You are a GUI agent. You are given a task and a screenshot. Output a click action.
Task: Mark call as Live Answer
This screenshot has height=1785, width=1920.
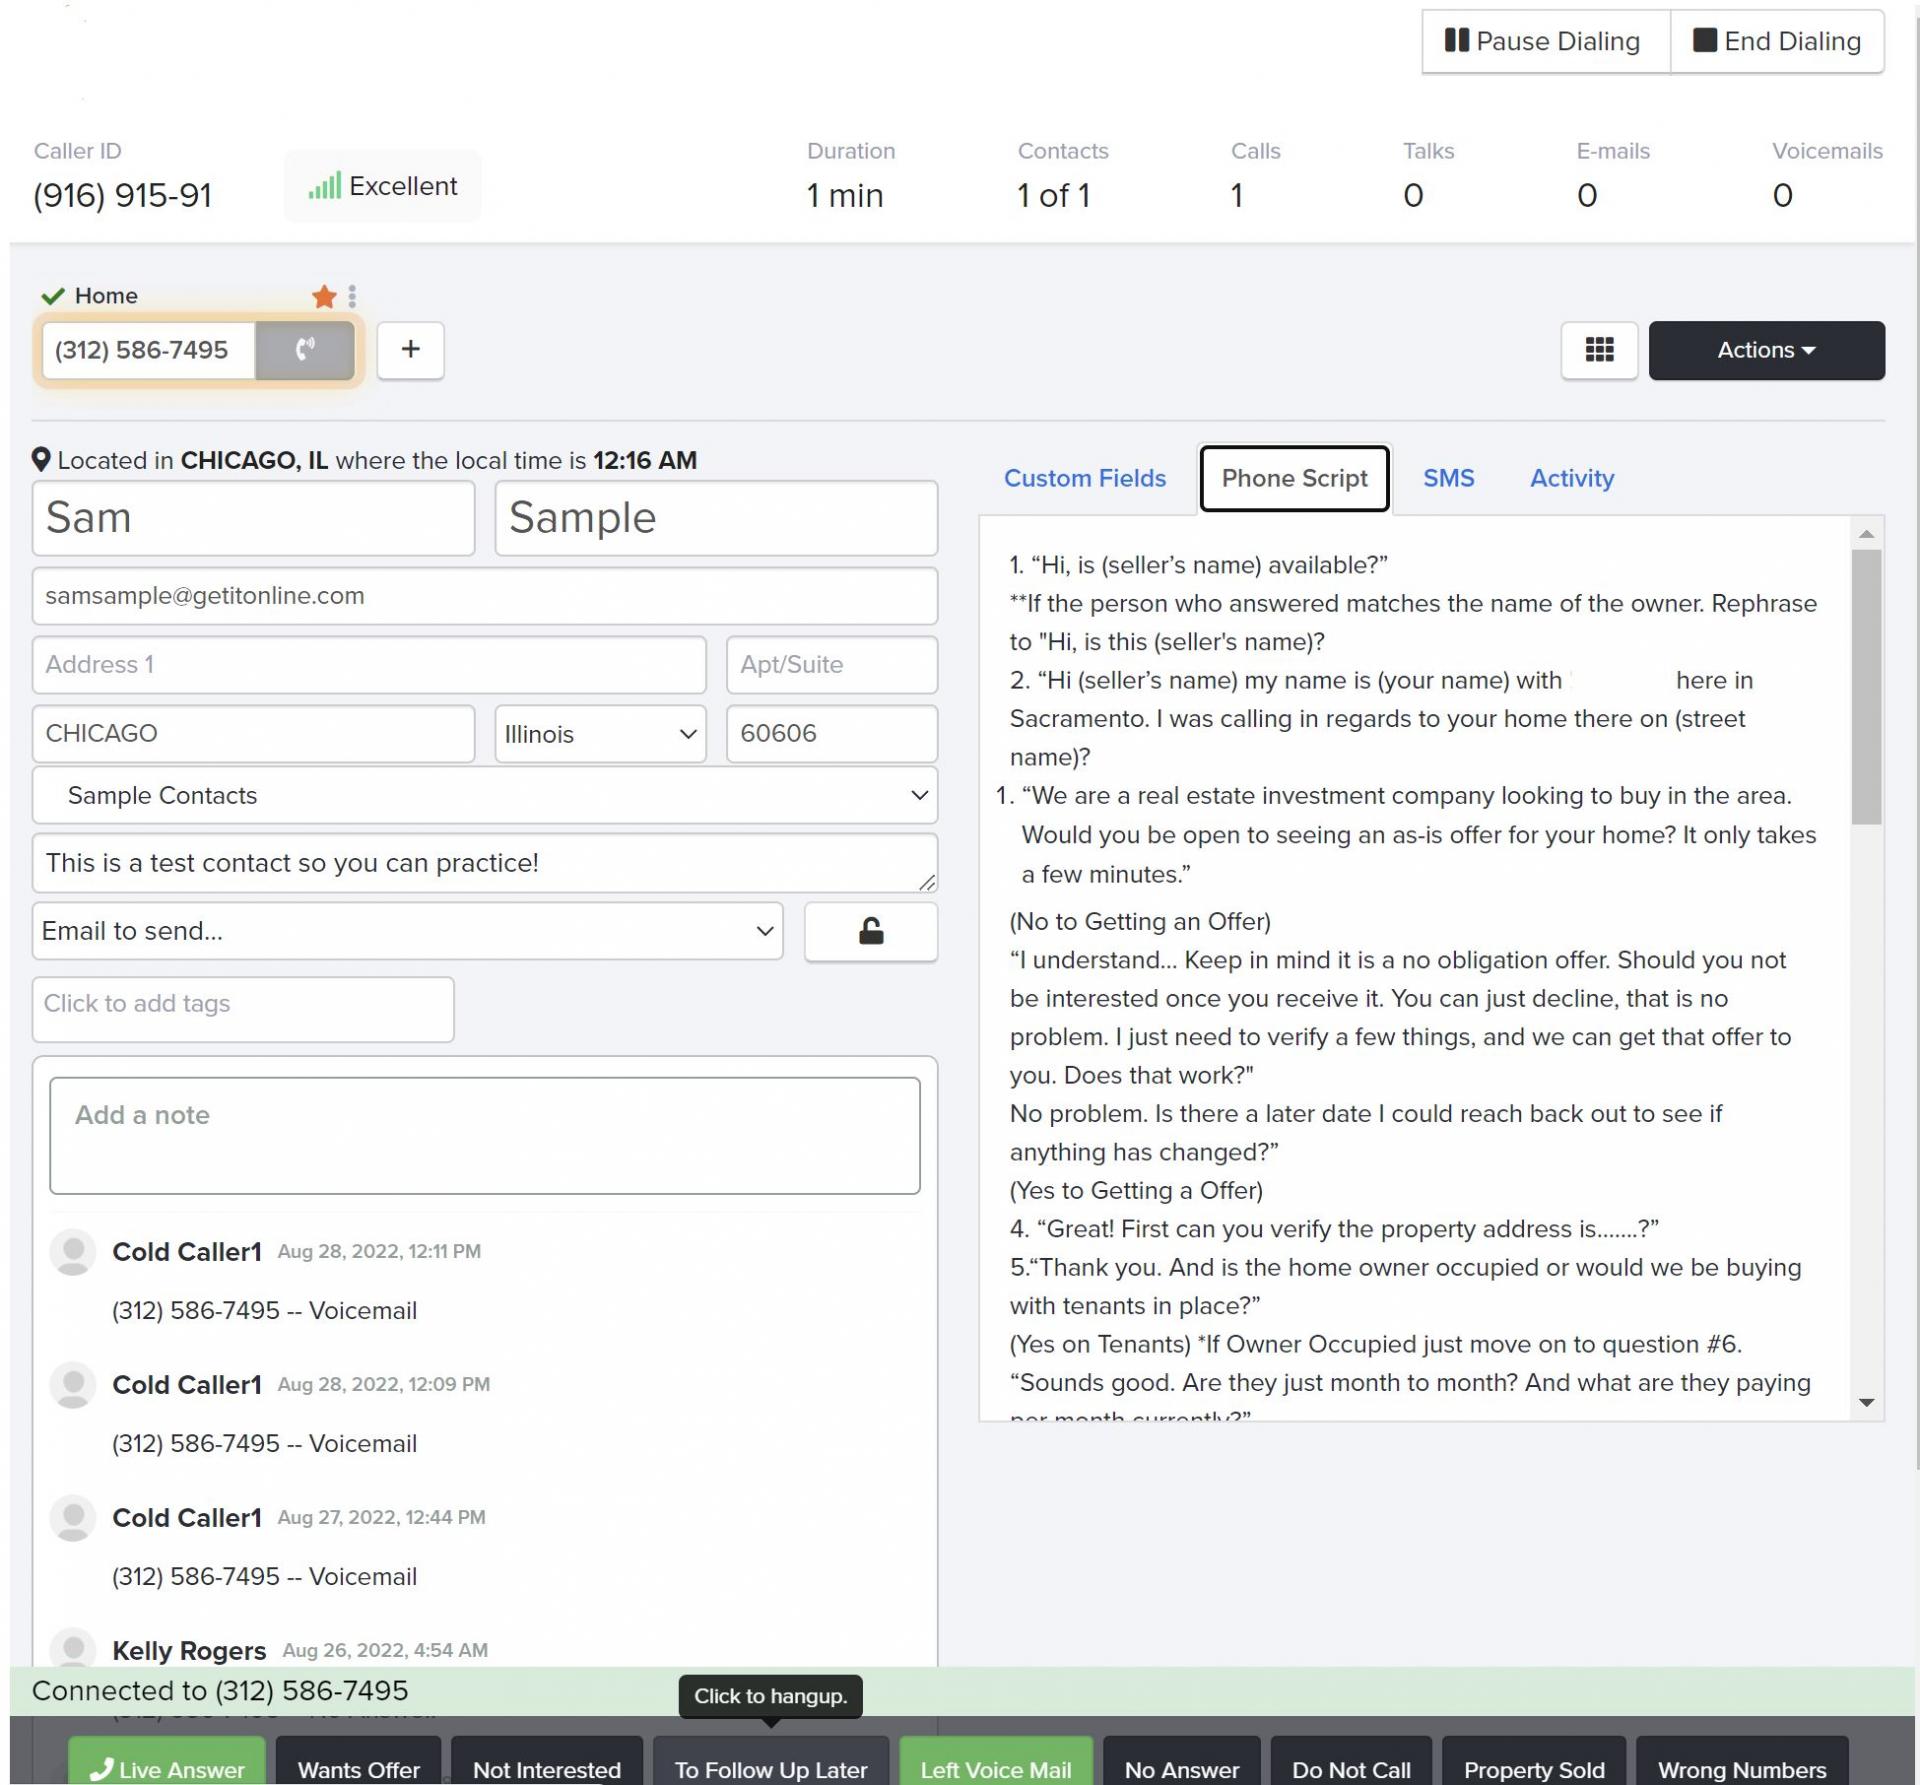[167, 1768]
